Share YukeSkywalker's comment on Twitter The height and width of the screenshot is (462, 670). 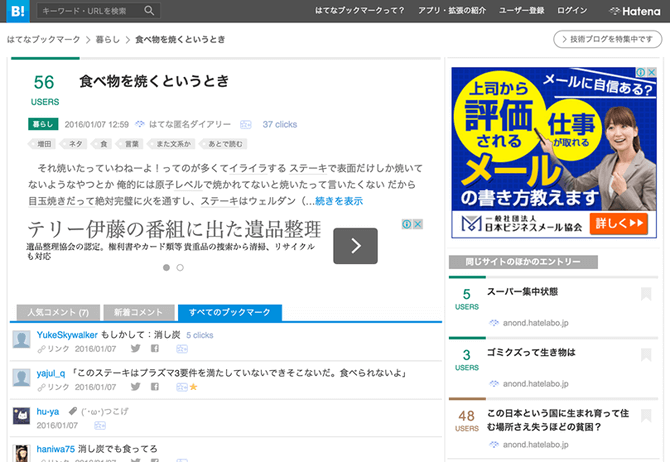[x=132, y=348]
